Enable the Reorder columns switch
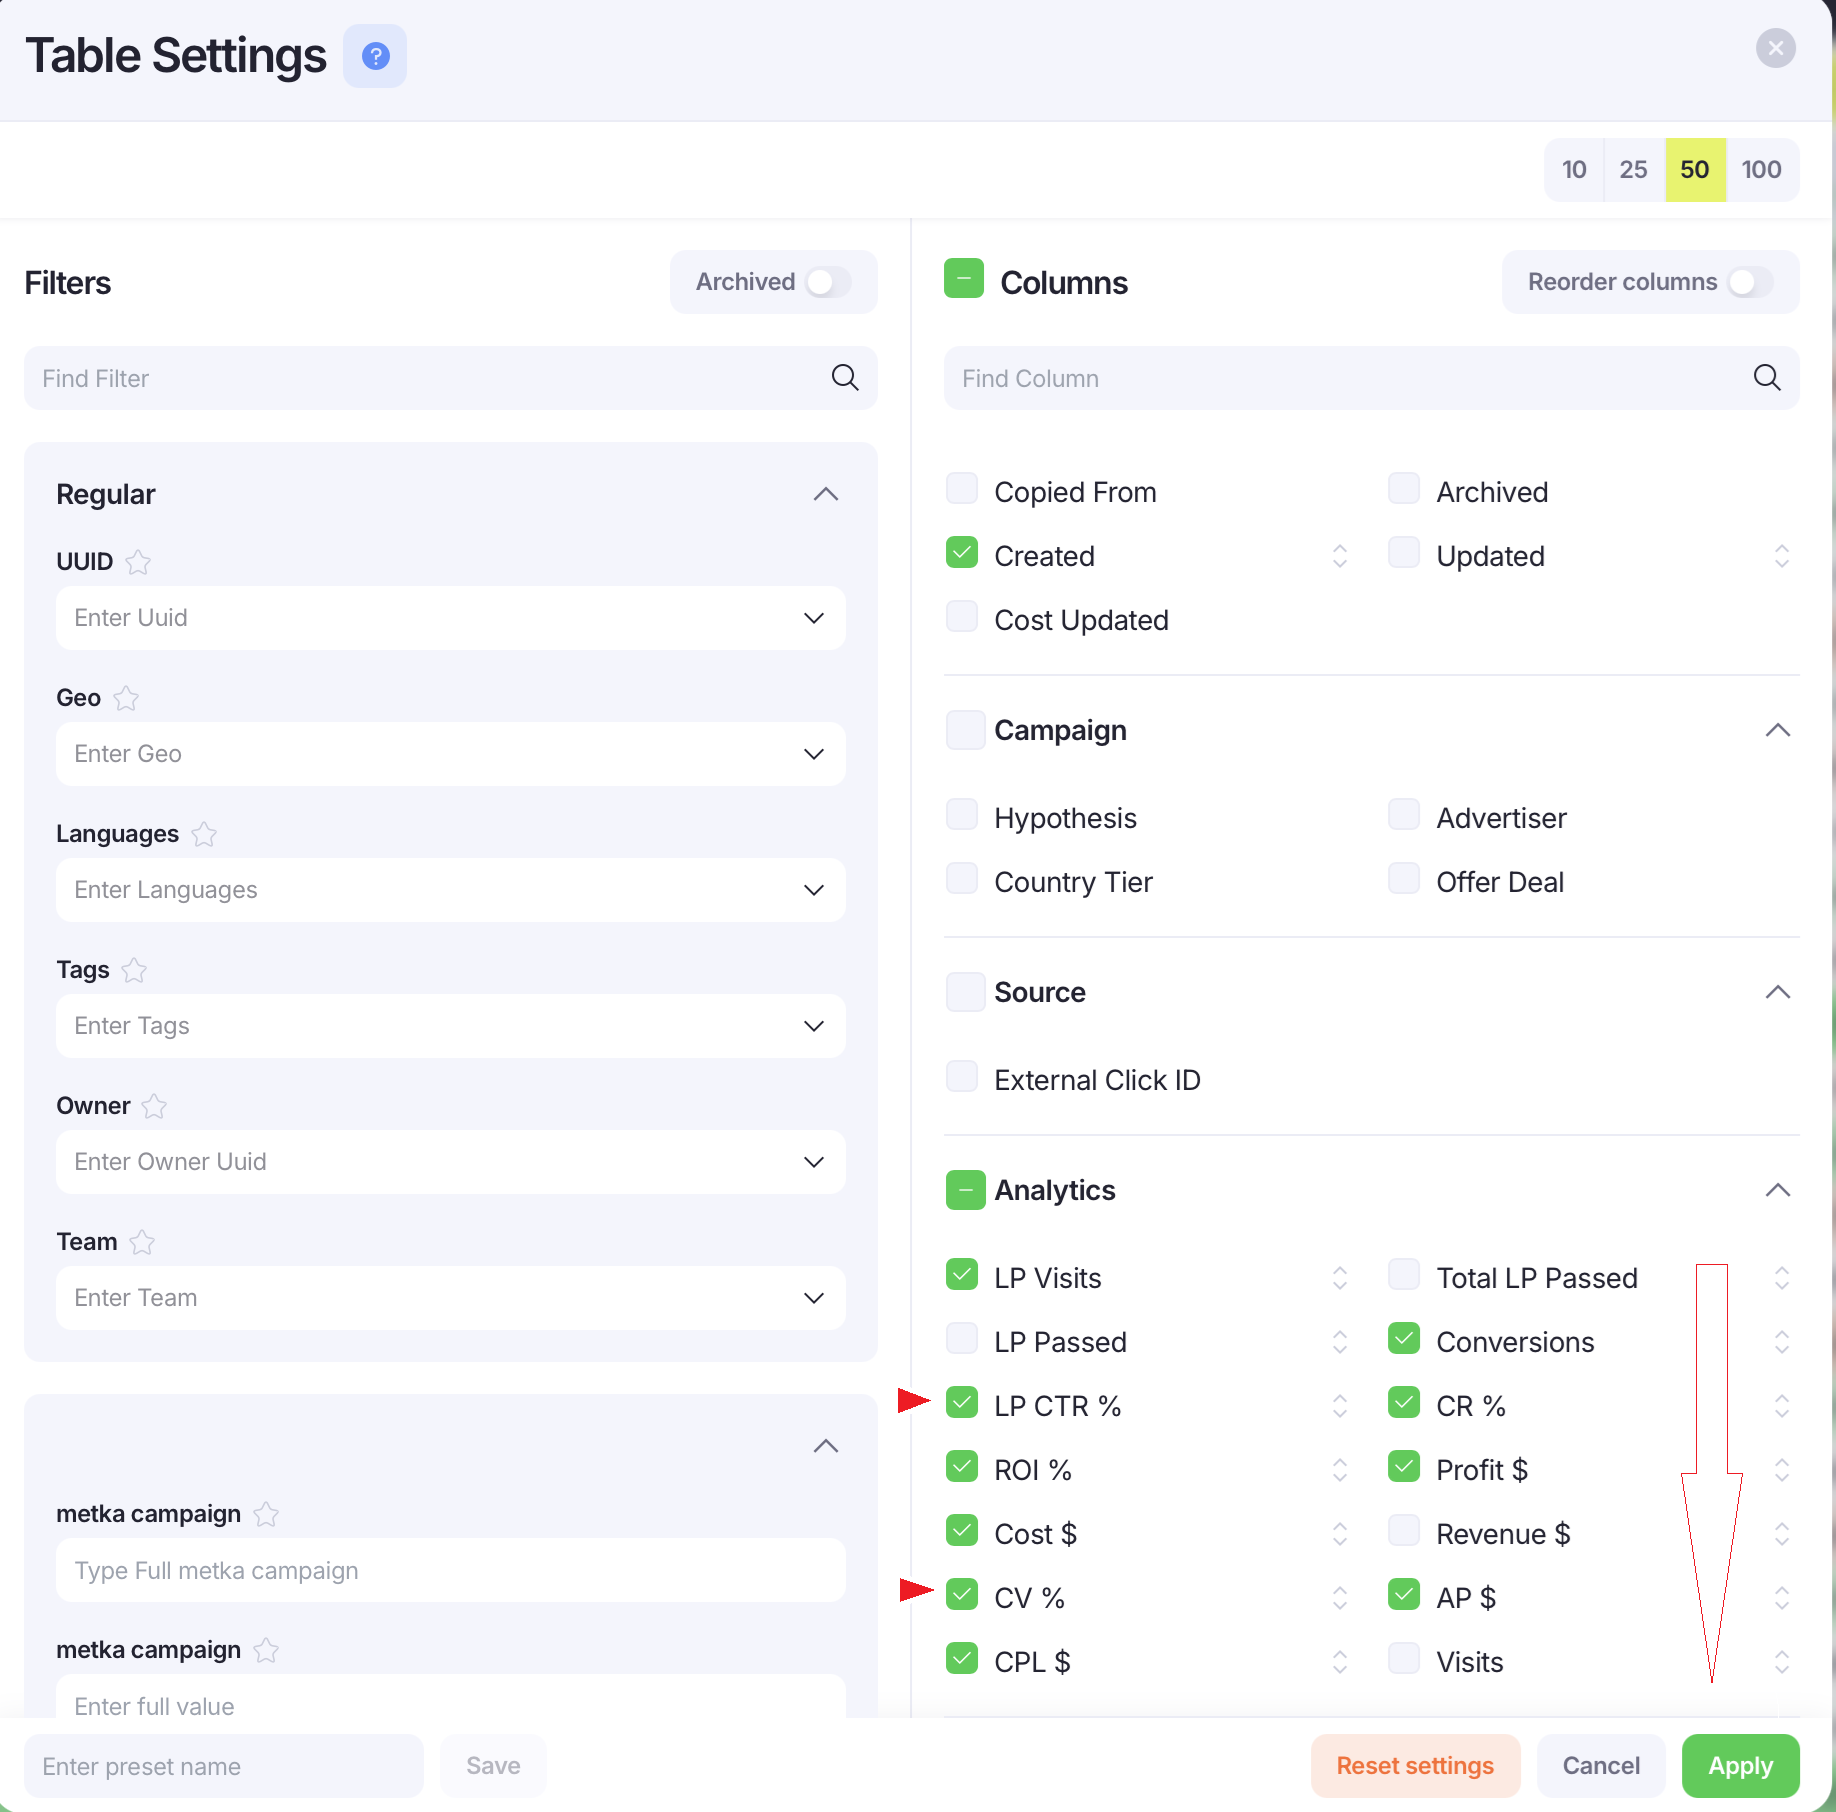The width and height of the screenshot is (1836, 1812). (1749, 282)
